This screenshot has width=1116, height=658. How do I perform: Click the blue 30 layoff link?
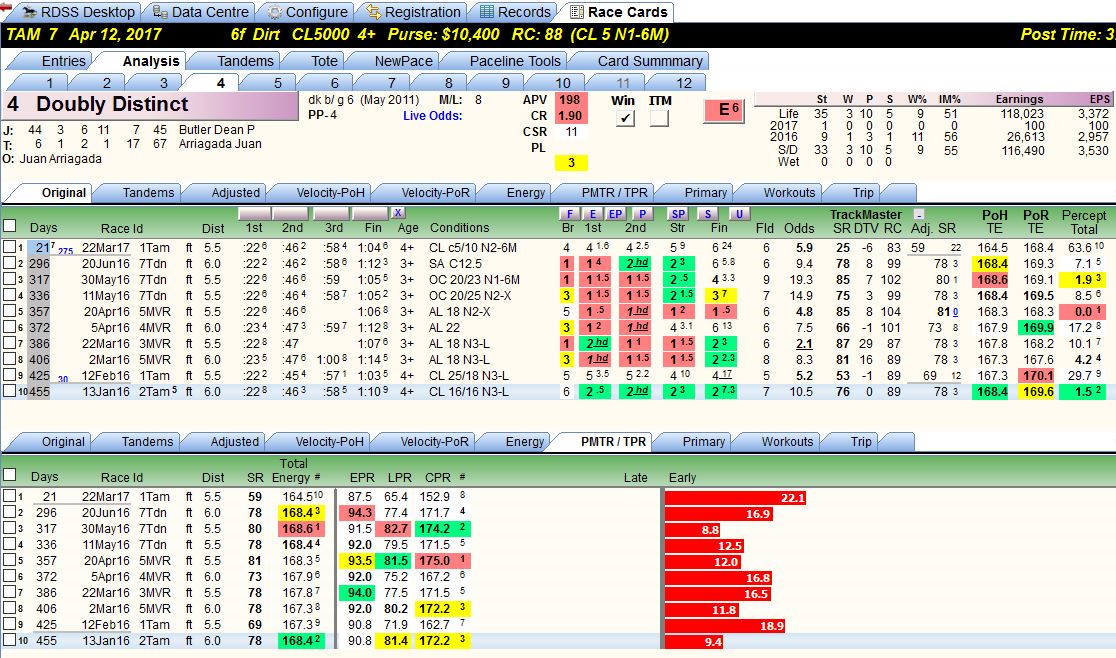(63, 379)
